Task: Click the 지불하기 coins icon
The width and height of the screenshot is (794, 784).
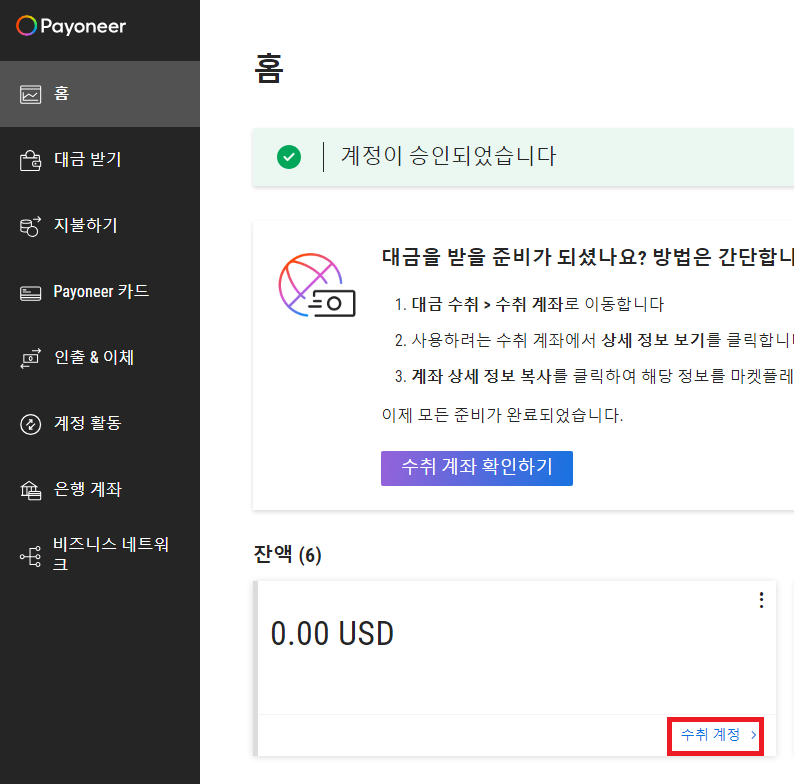Action: tap(30, 226)
